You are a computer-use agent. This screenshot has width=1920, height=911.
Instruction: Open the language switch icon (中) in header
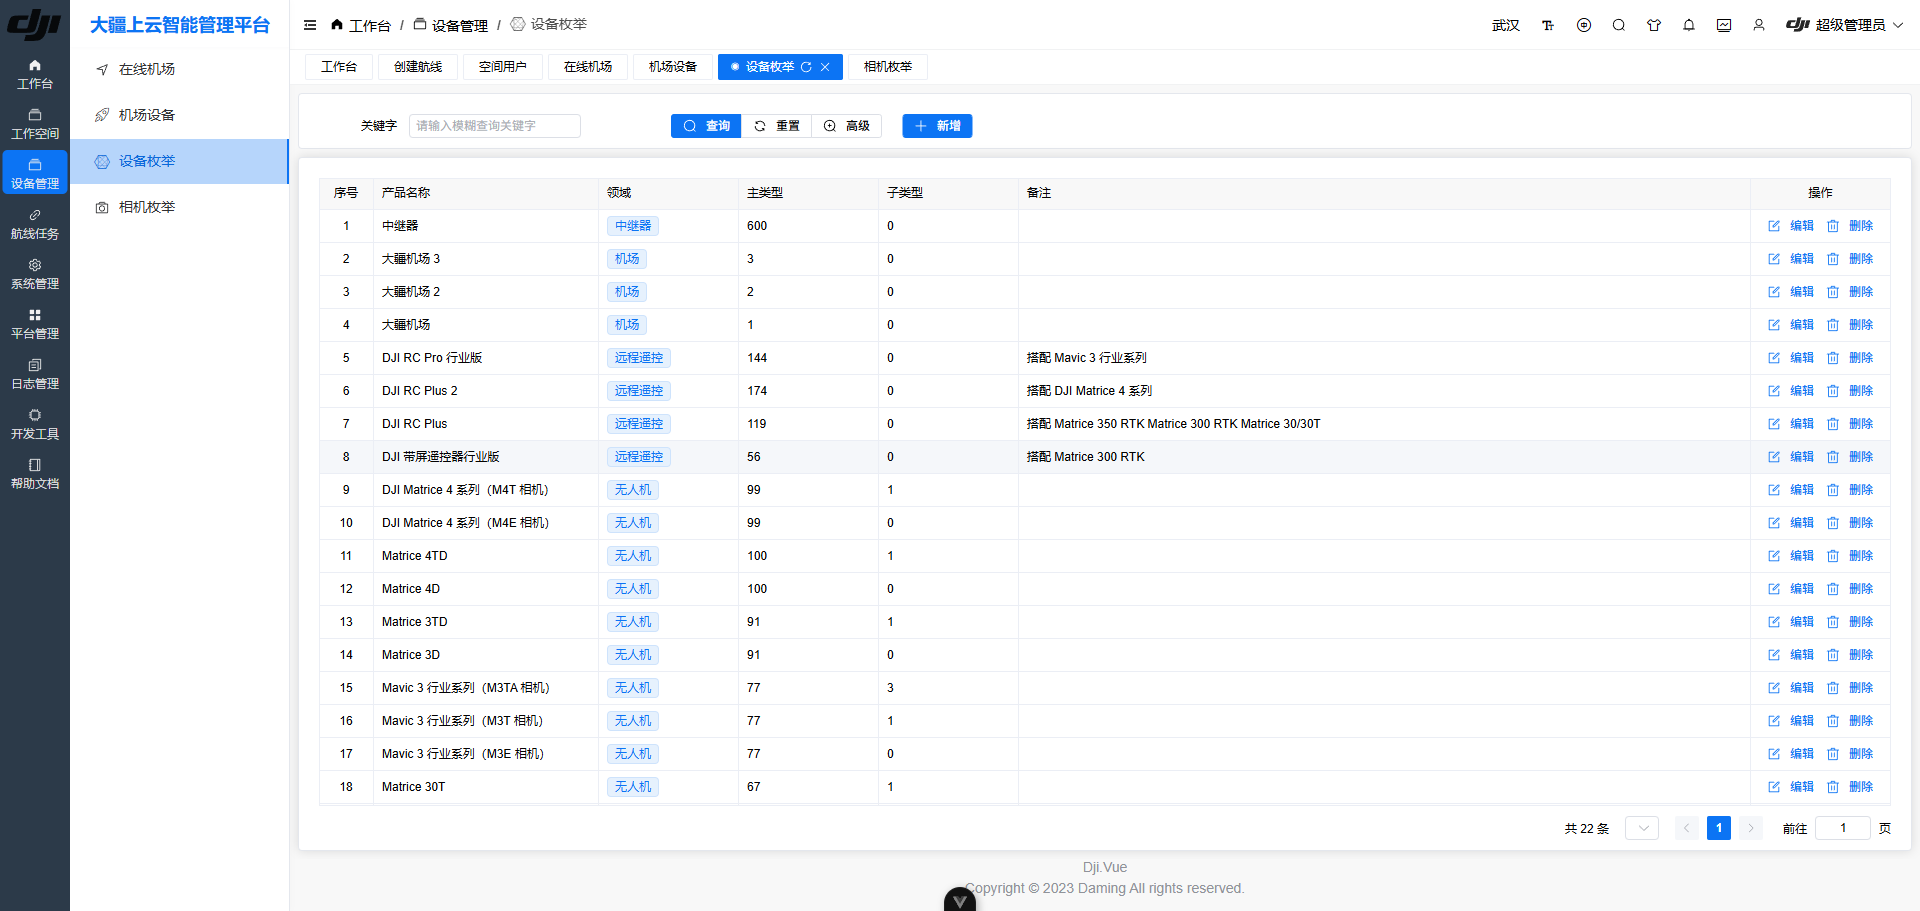1584,25
